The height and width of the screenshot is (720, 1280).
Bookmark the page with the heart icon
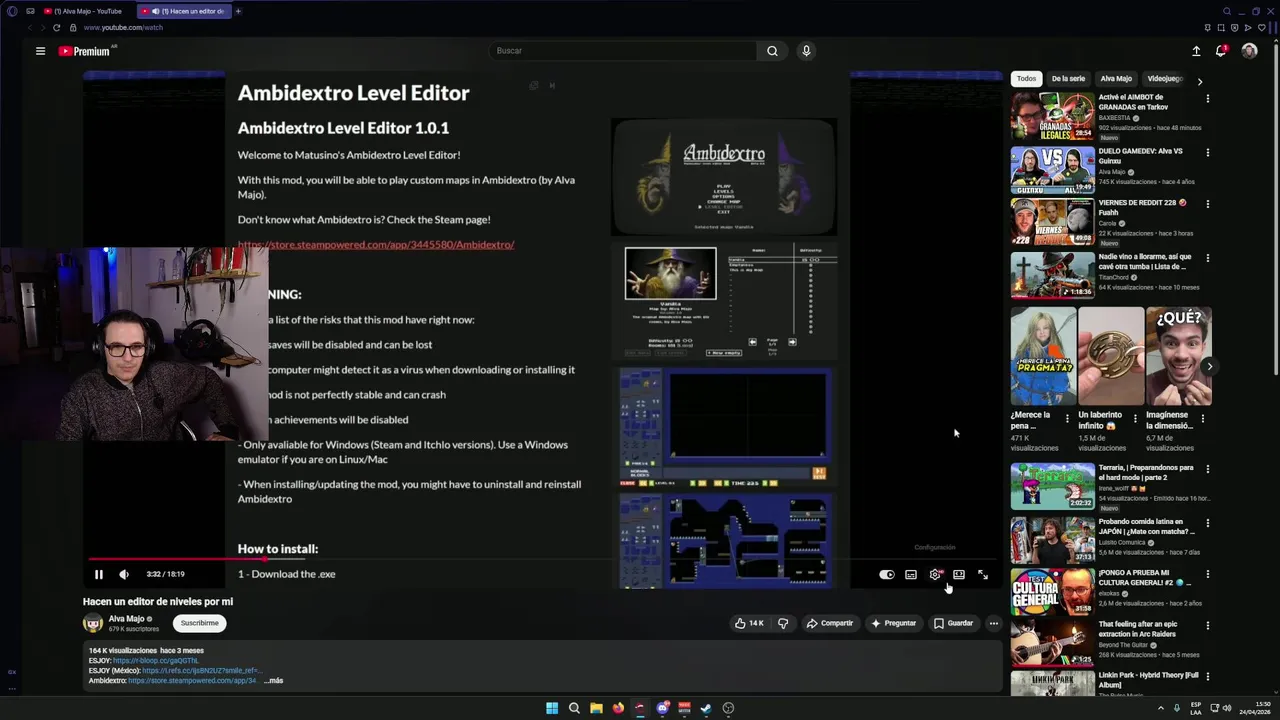coord(1262,28)
